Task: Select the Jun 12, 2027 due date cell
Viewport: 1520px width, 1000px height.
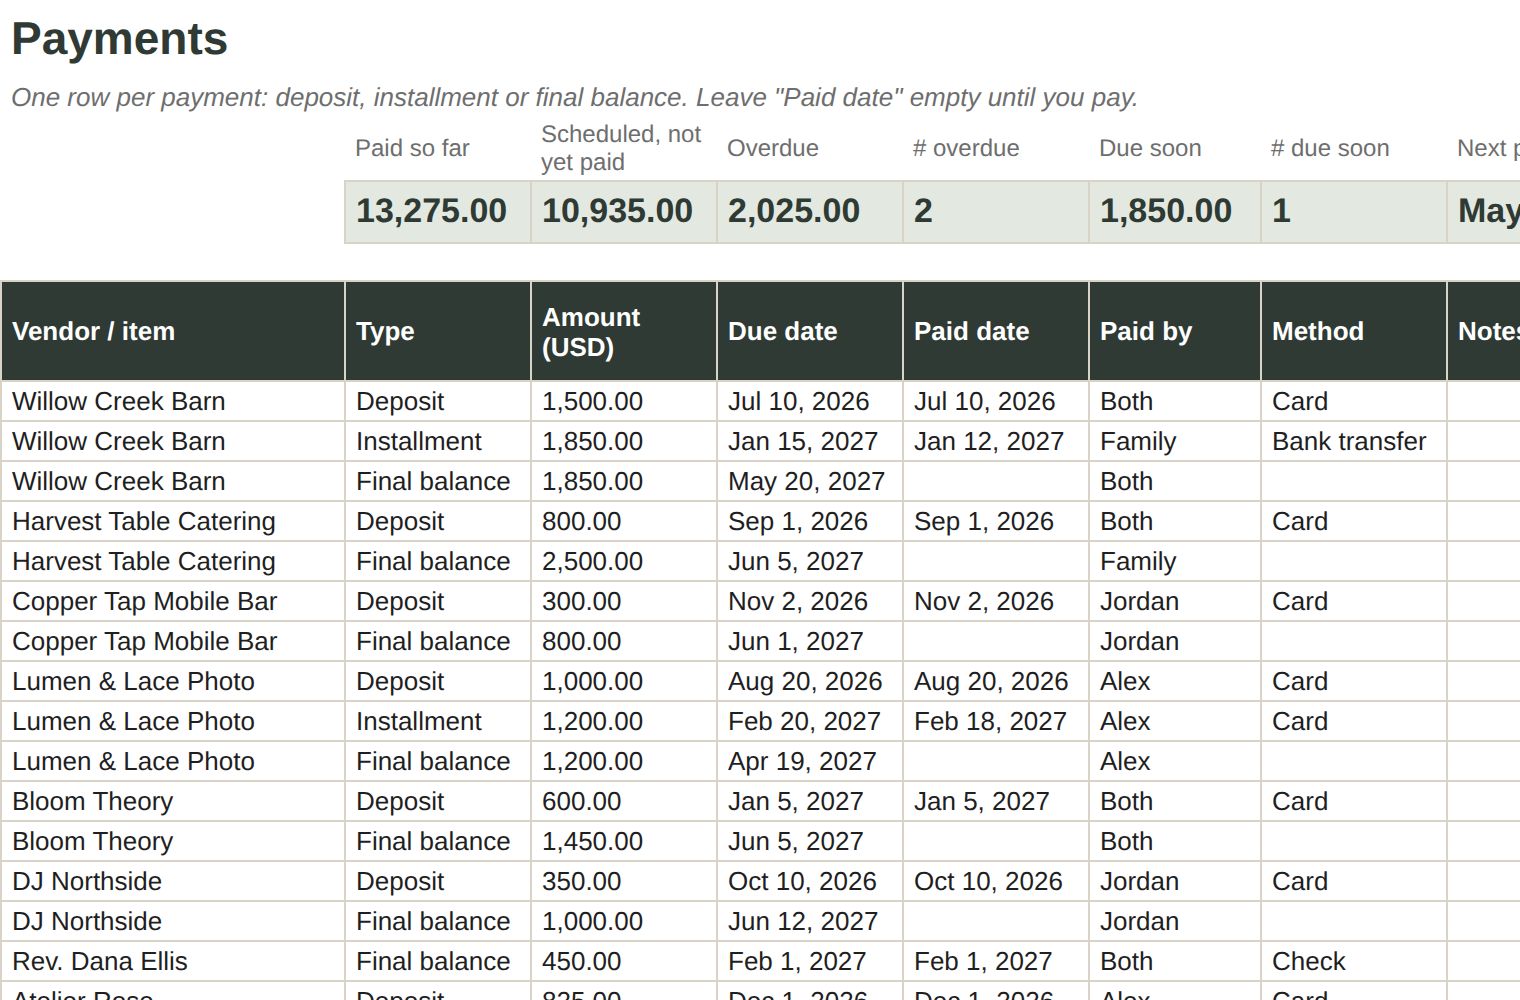Action: tap(810, 921)
